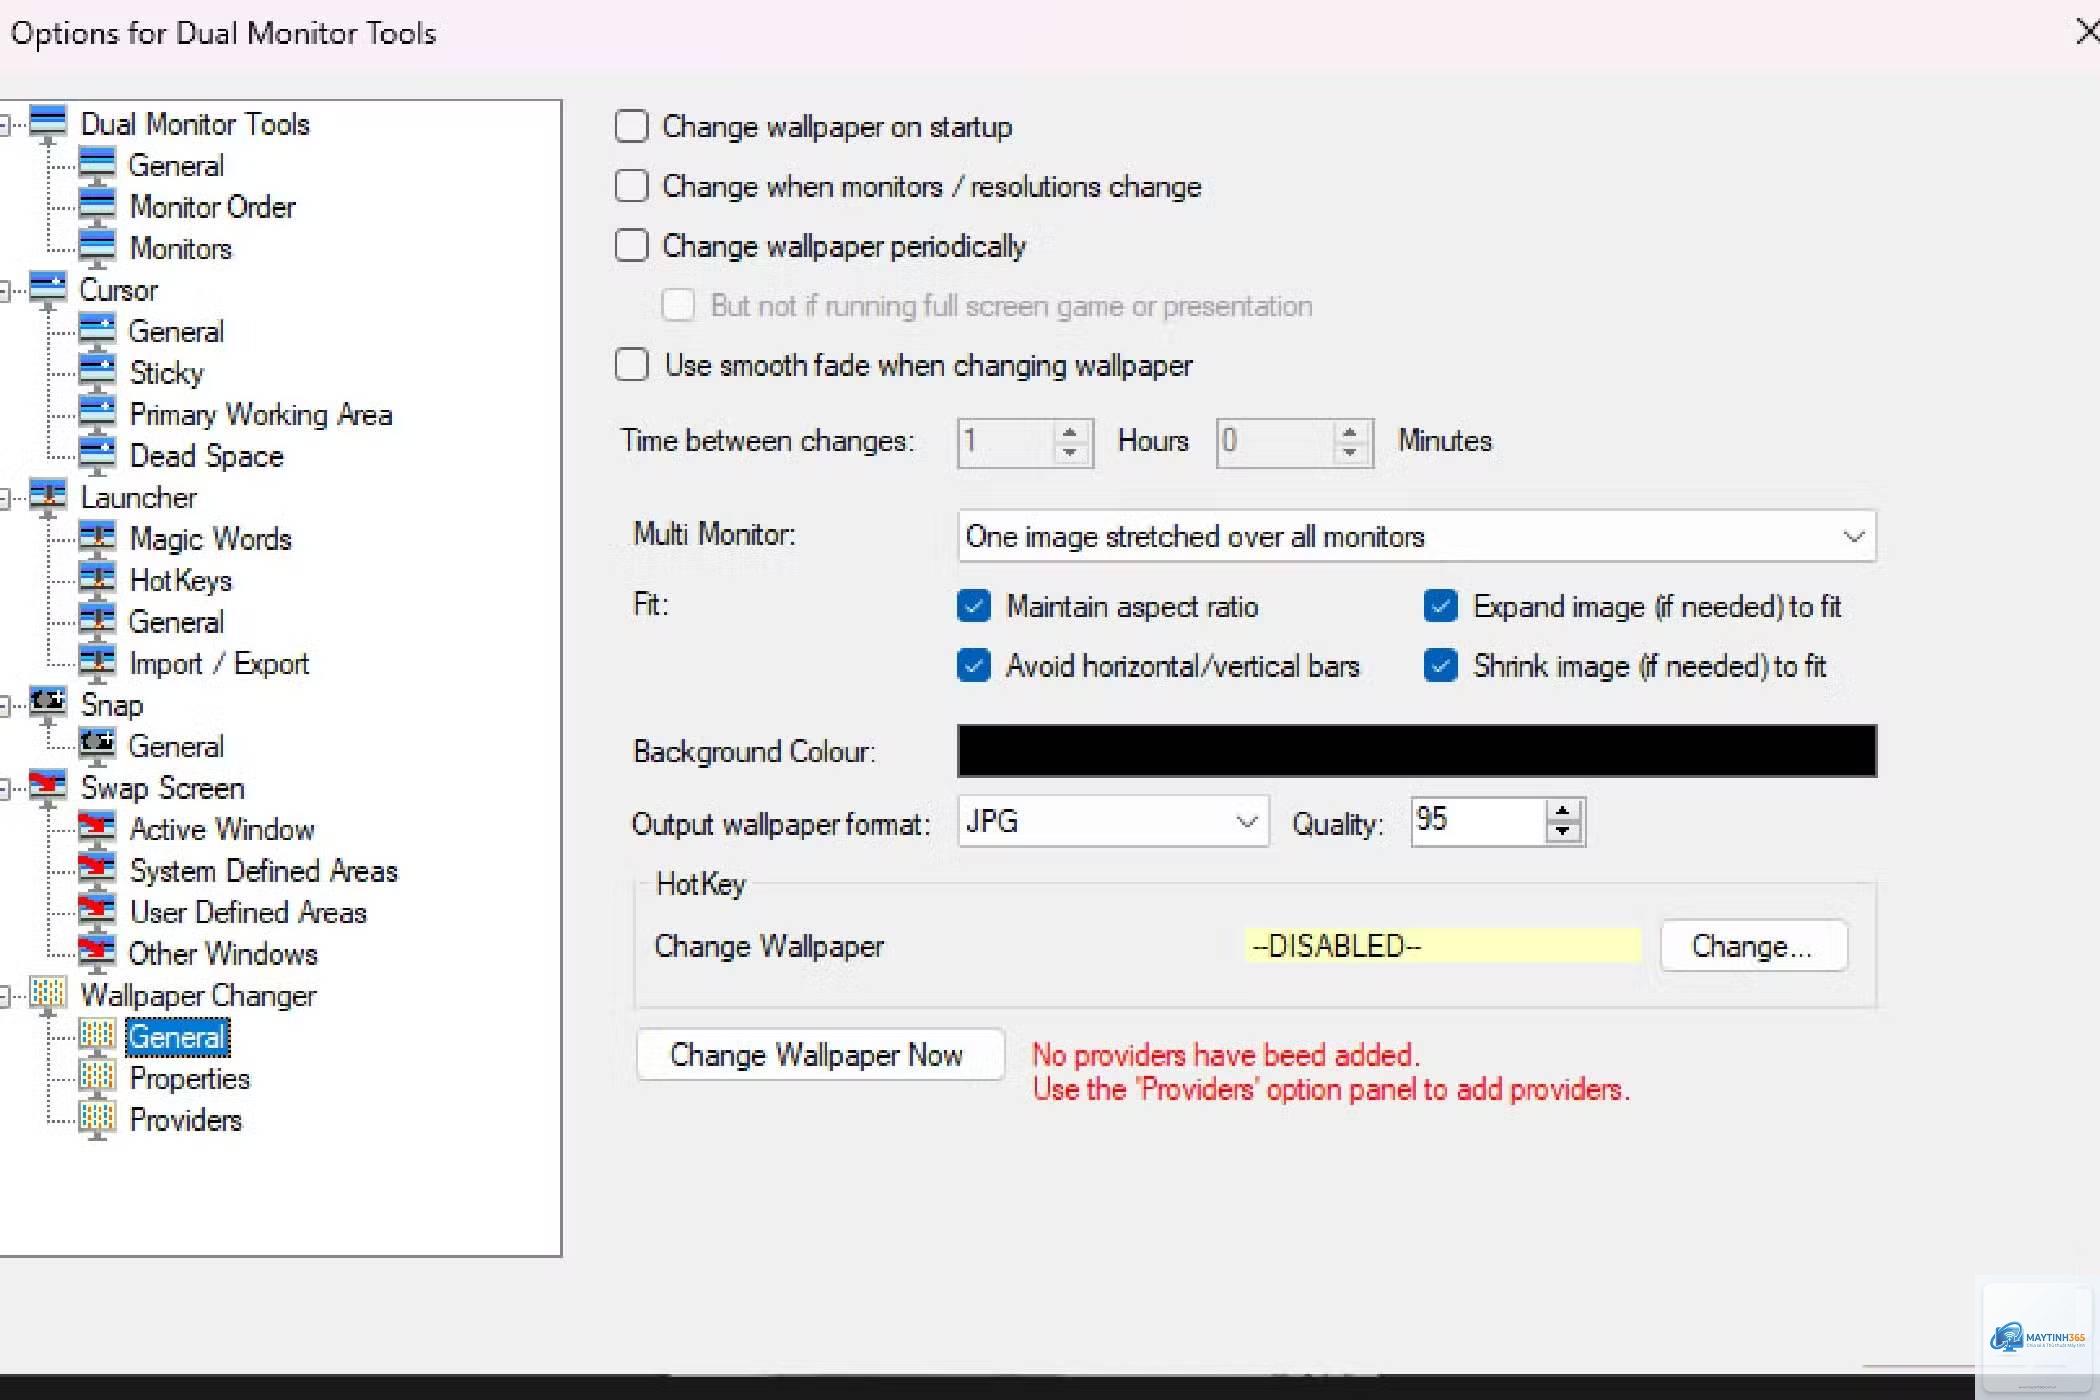Click the icon beside System Defined Areas
2100x1400 pixels.
(97, 871)
